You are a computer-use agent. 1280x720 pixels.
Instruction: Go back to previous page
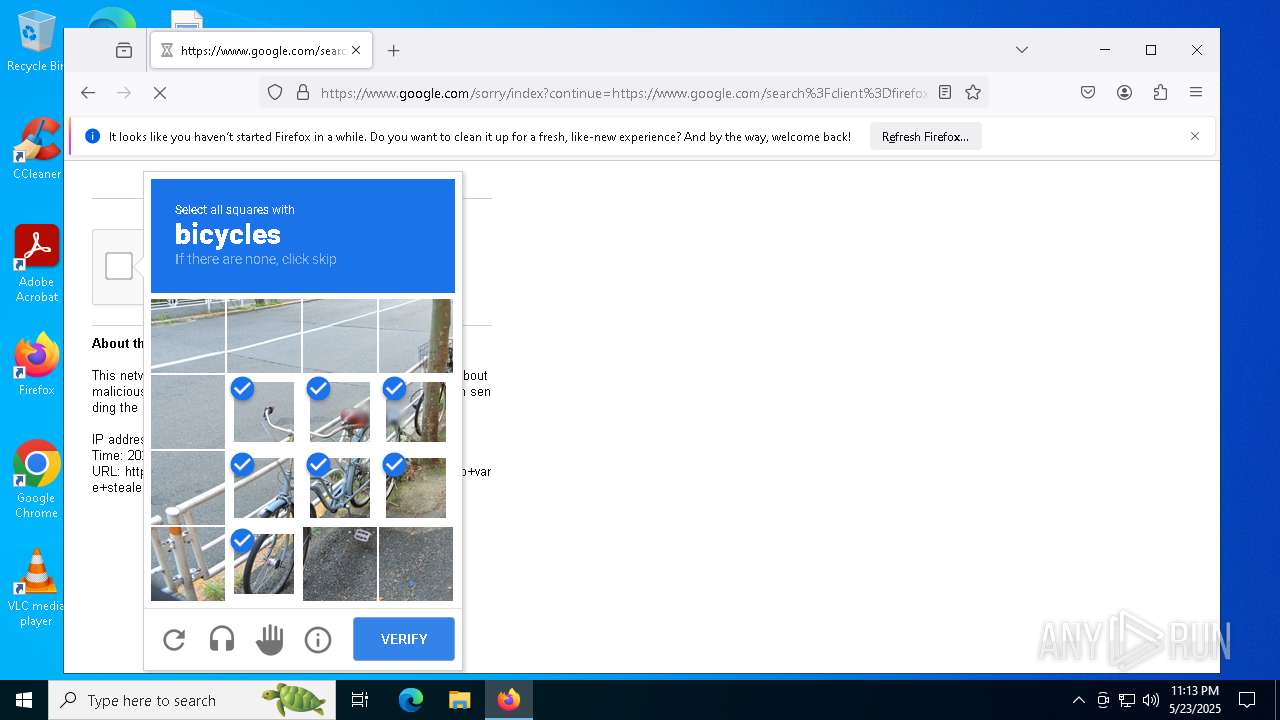88,93
